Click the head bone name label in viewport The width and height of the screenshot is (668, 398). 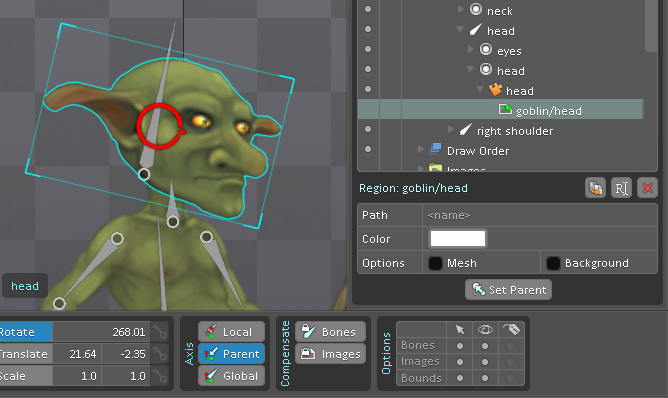pos(25,286)
